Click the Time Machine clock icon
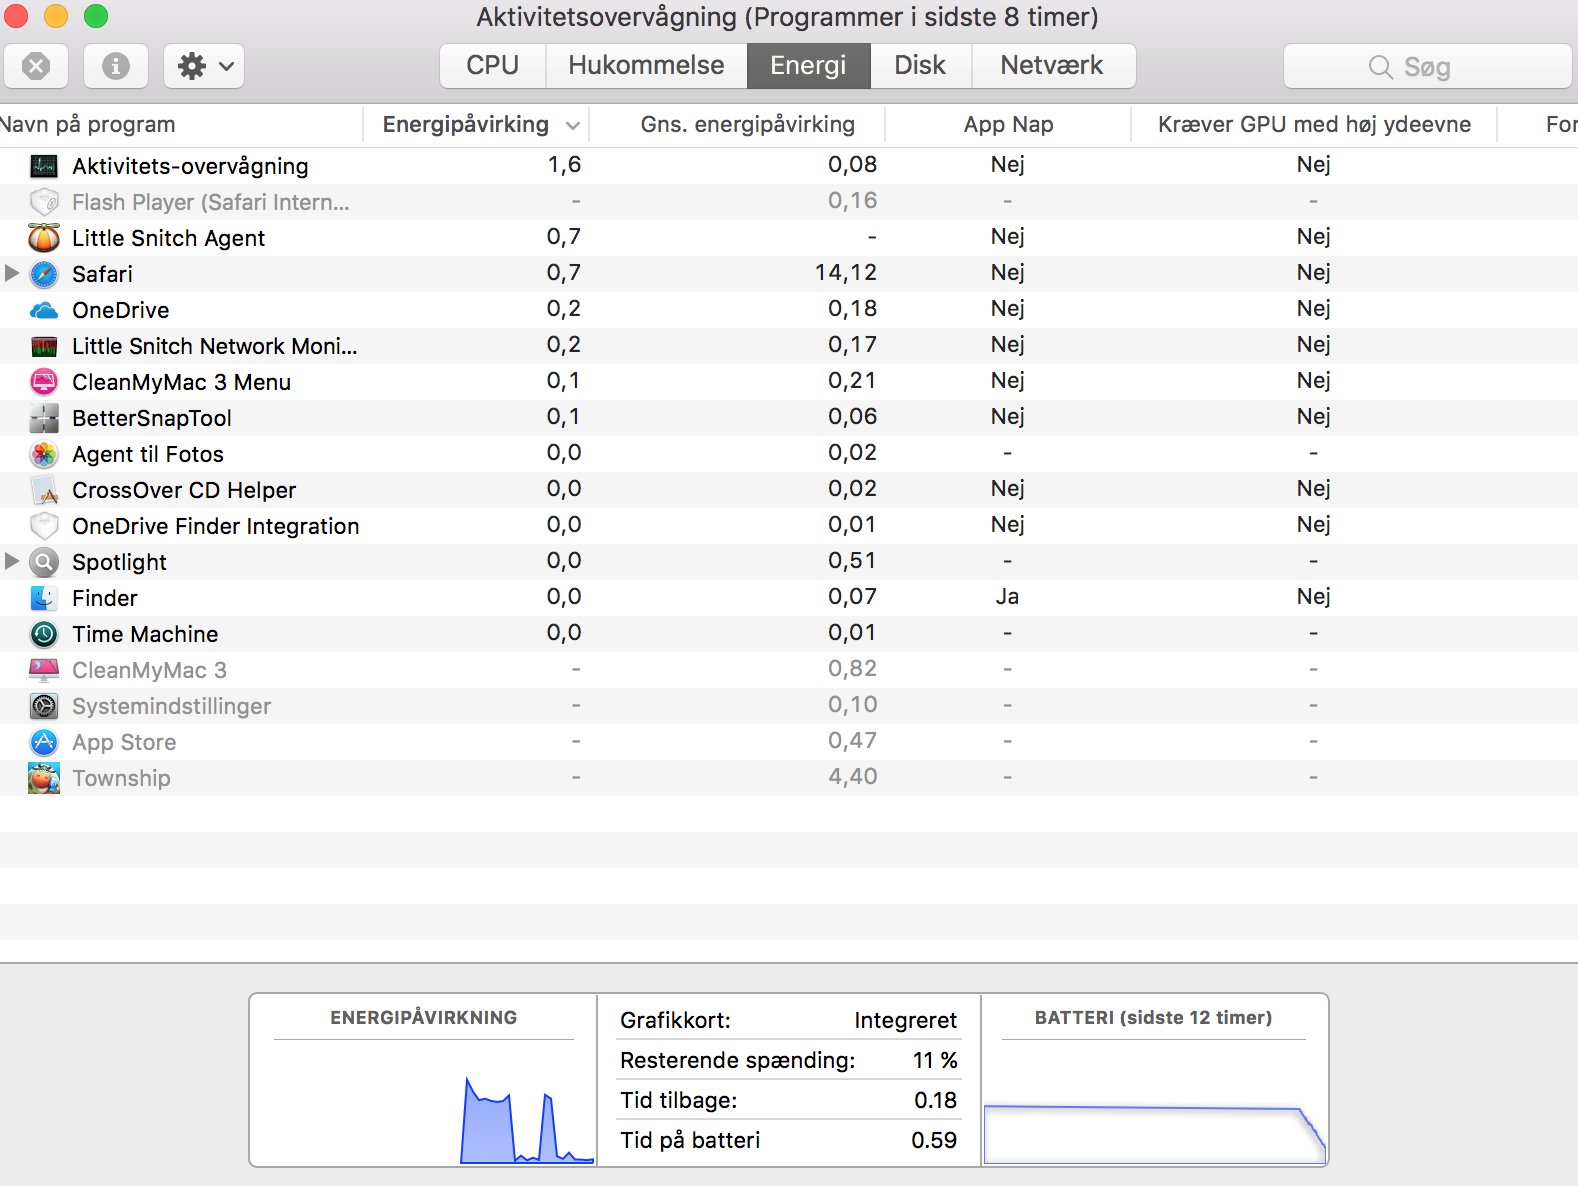Image resolution: width=1578 pixels, height=1186 pixels. 44,634
